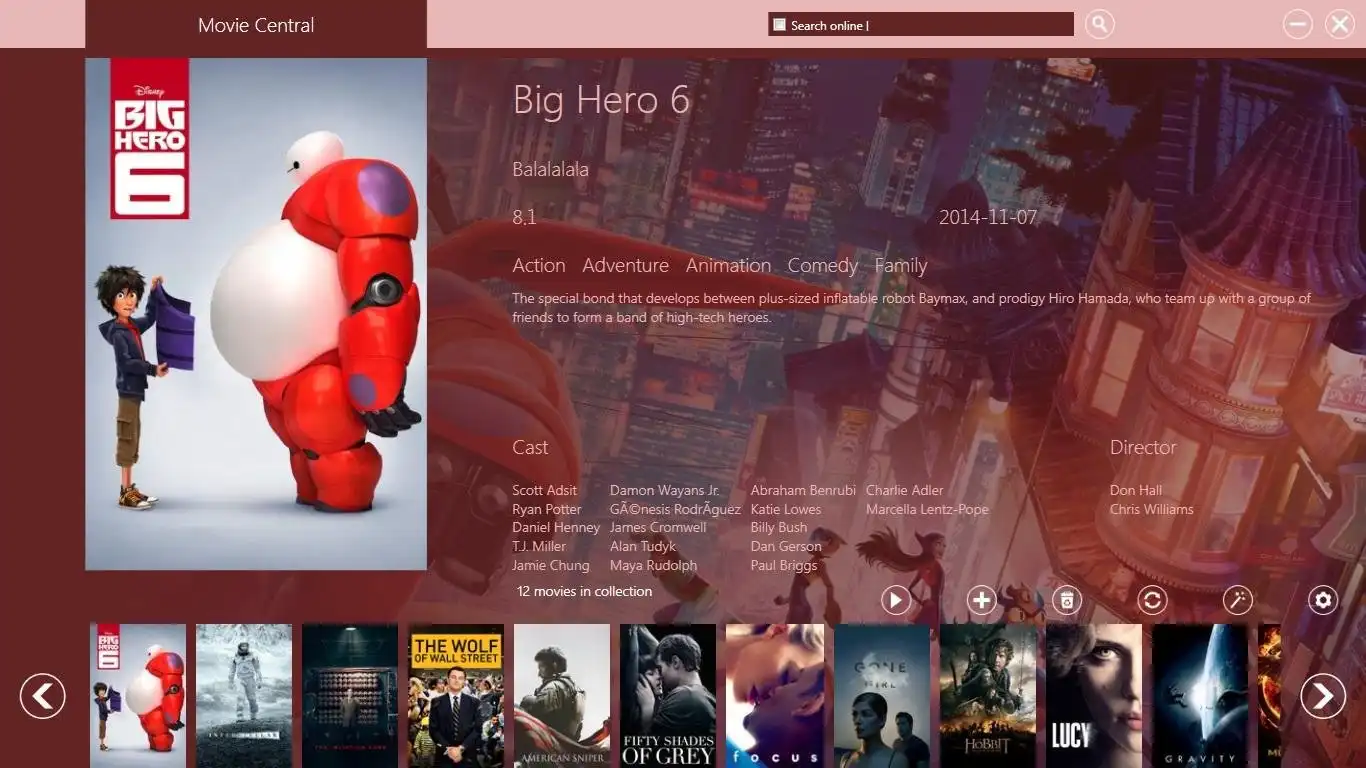Click cast member Charlie Adler
Viewport: 1366px width, 768px height.
[x=904, y=490]
